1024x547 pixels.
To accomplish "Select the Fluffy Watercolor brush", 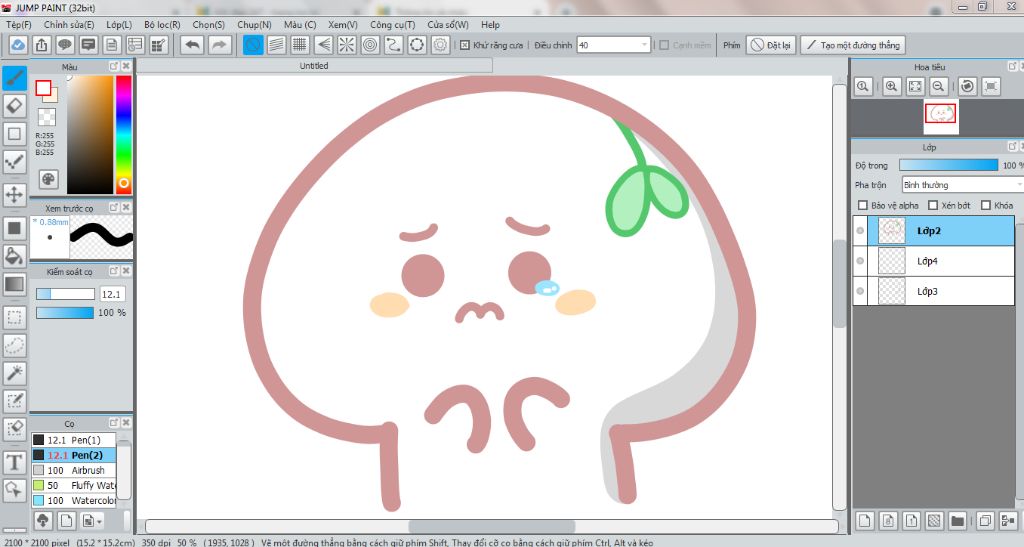I will coord(74,485).
